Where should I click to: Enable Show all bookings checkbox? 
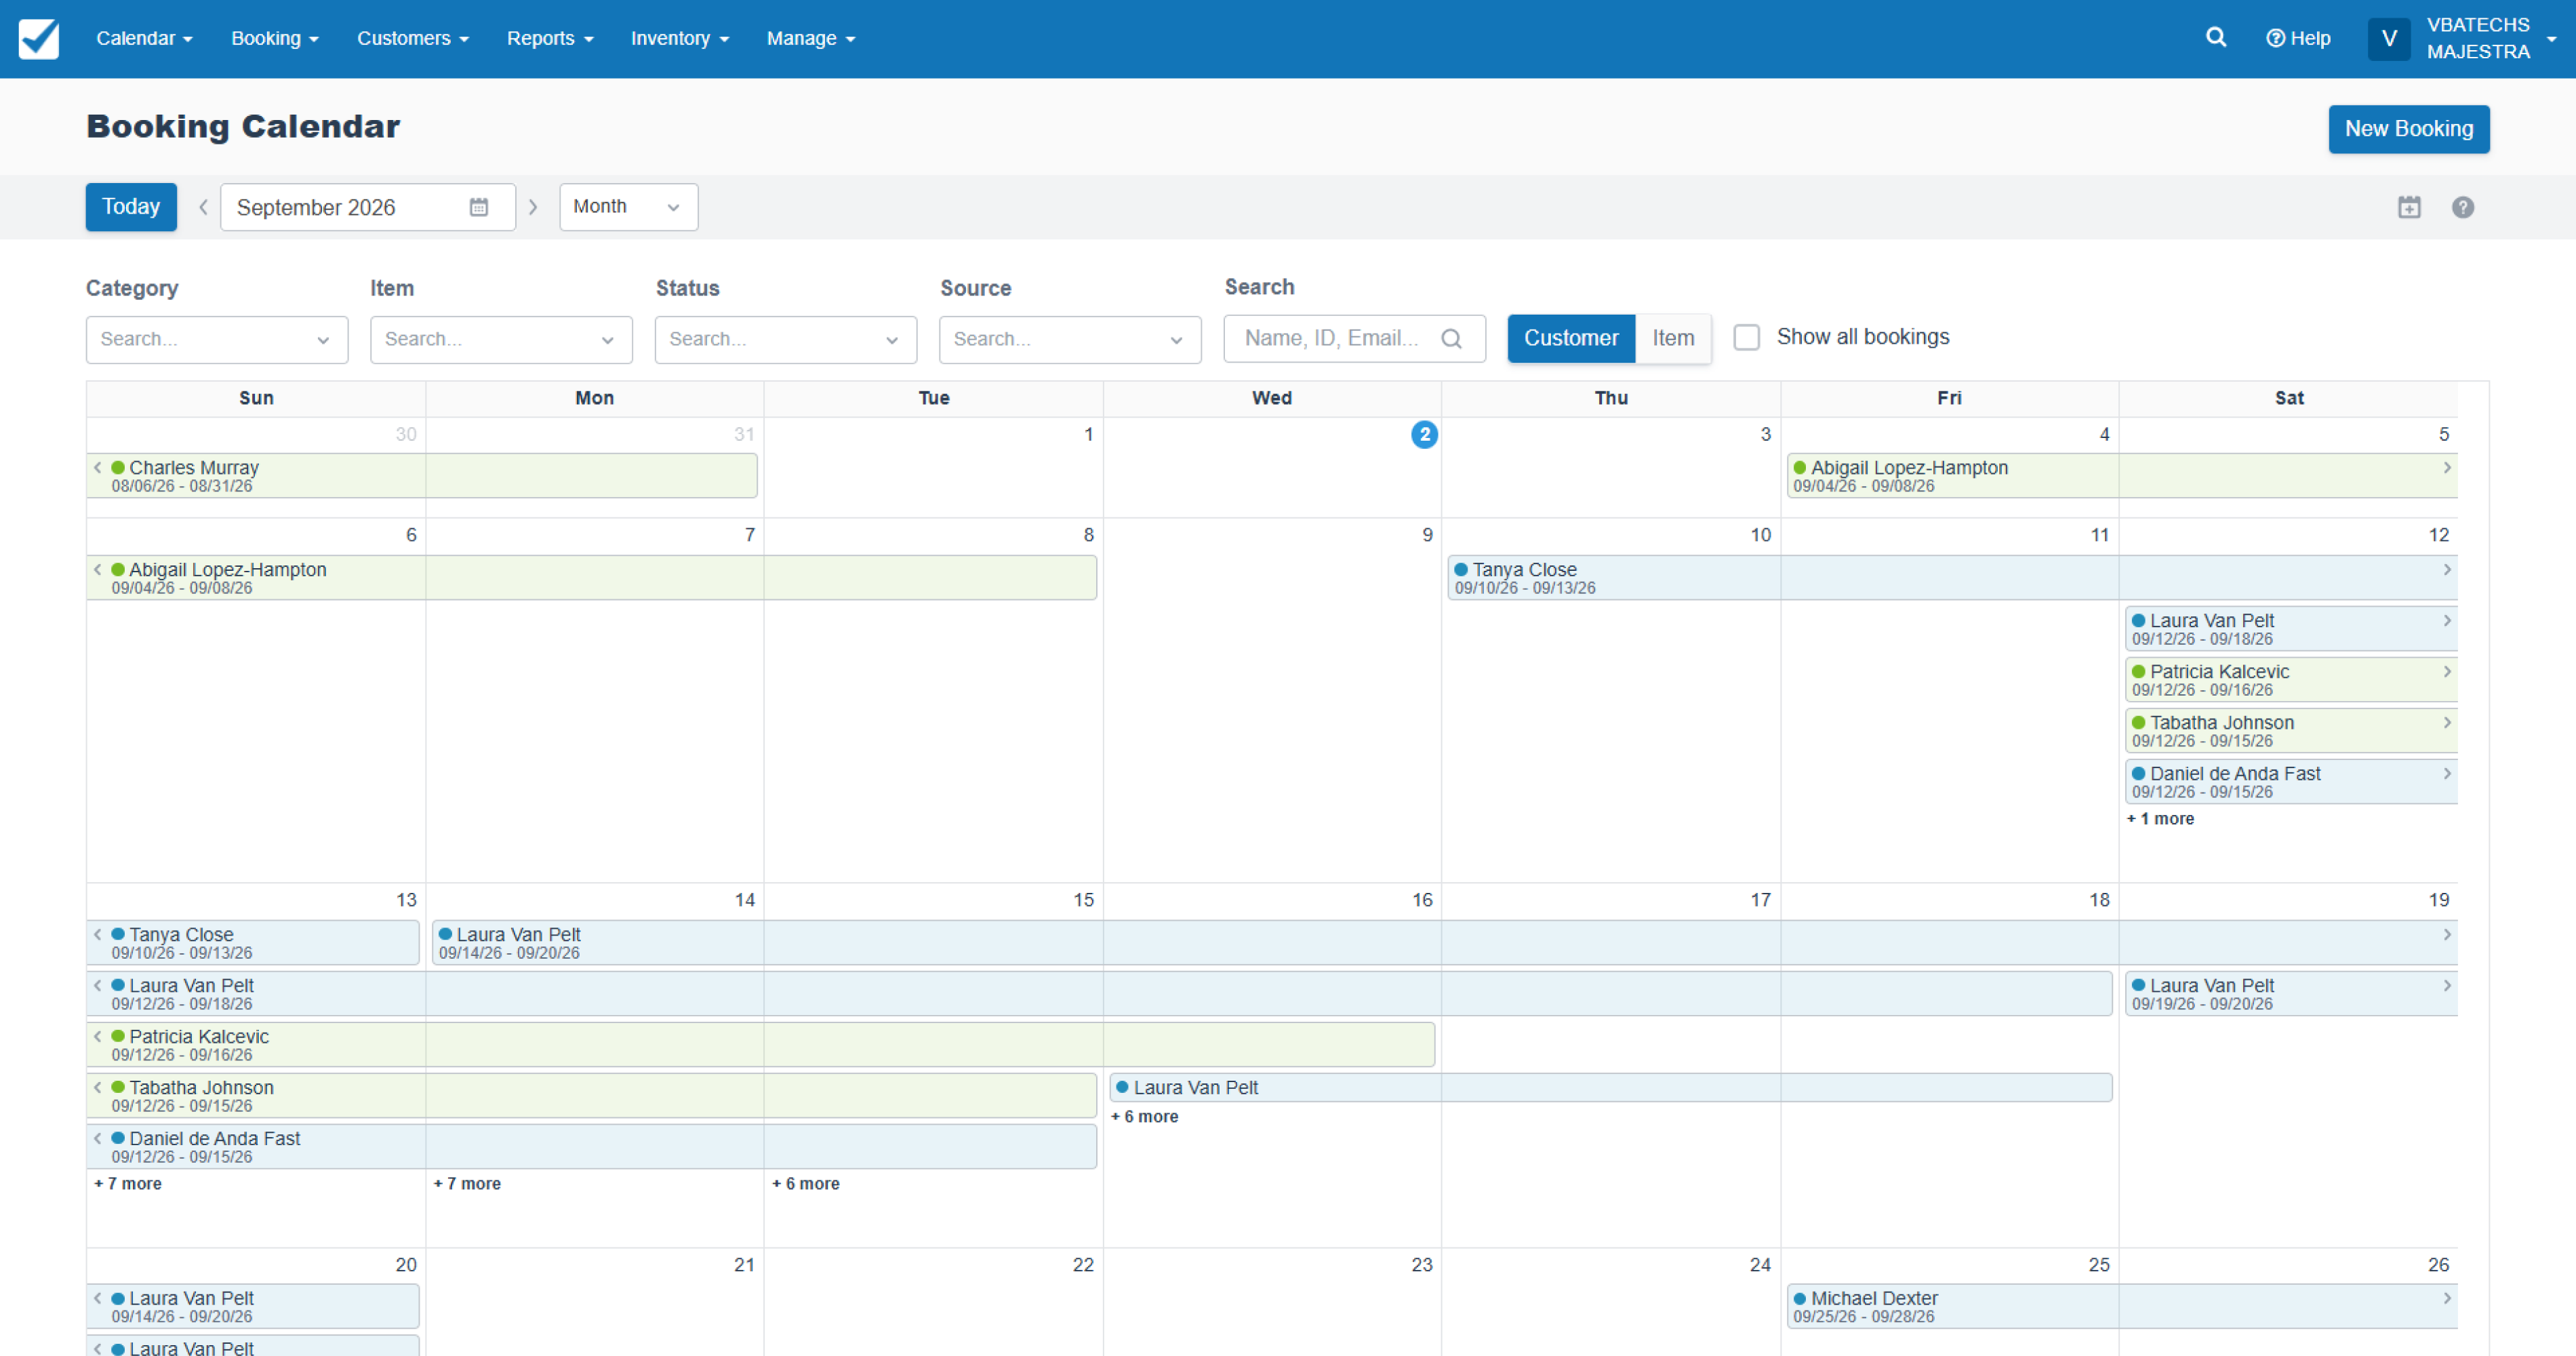point(1747,337)
